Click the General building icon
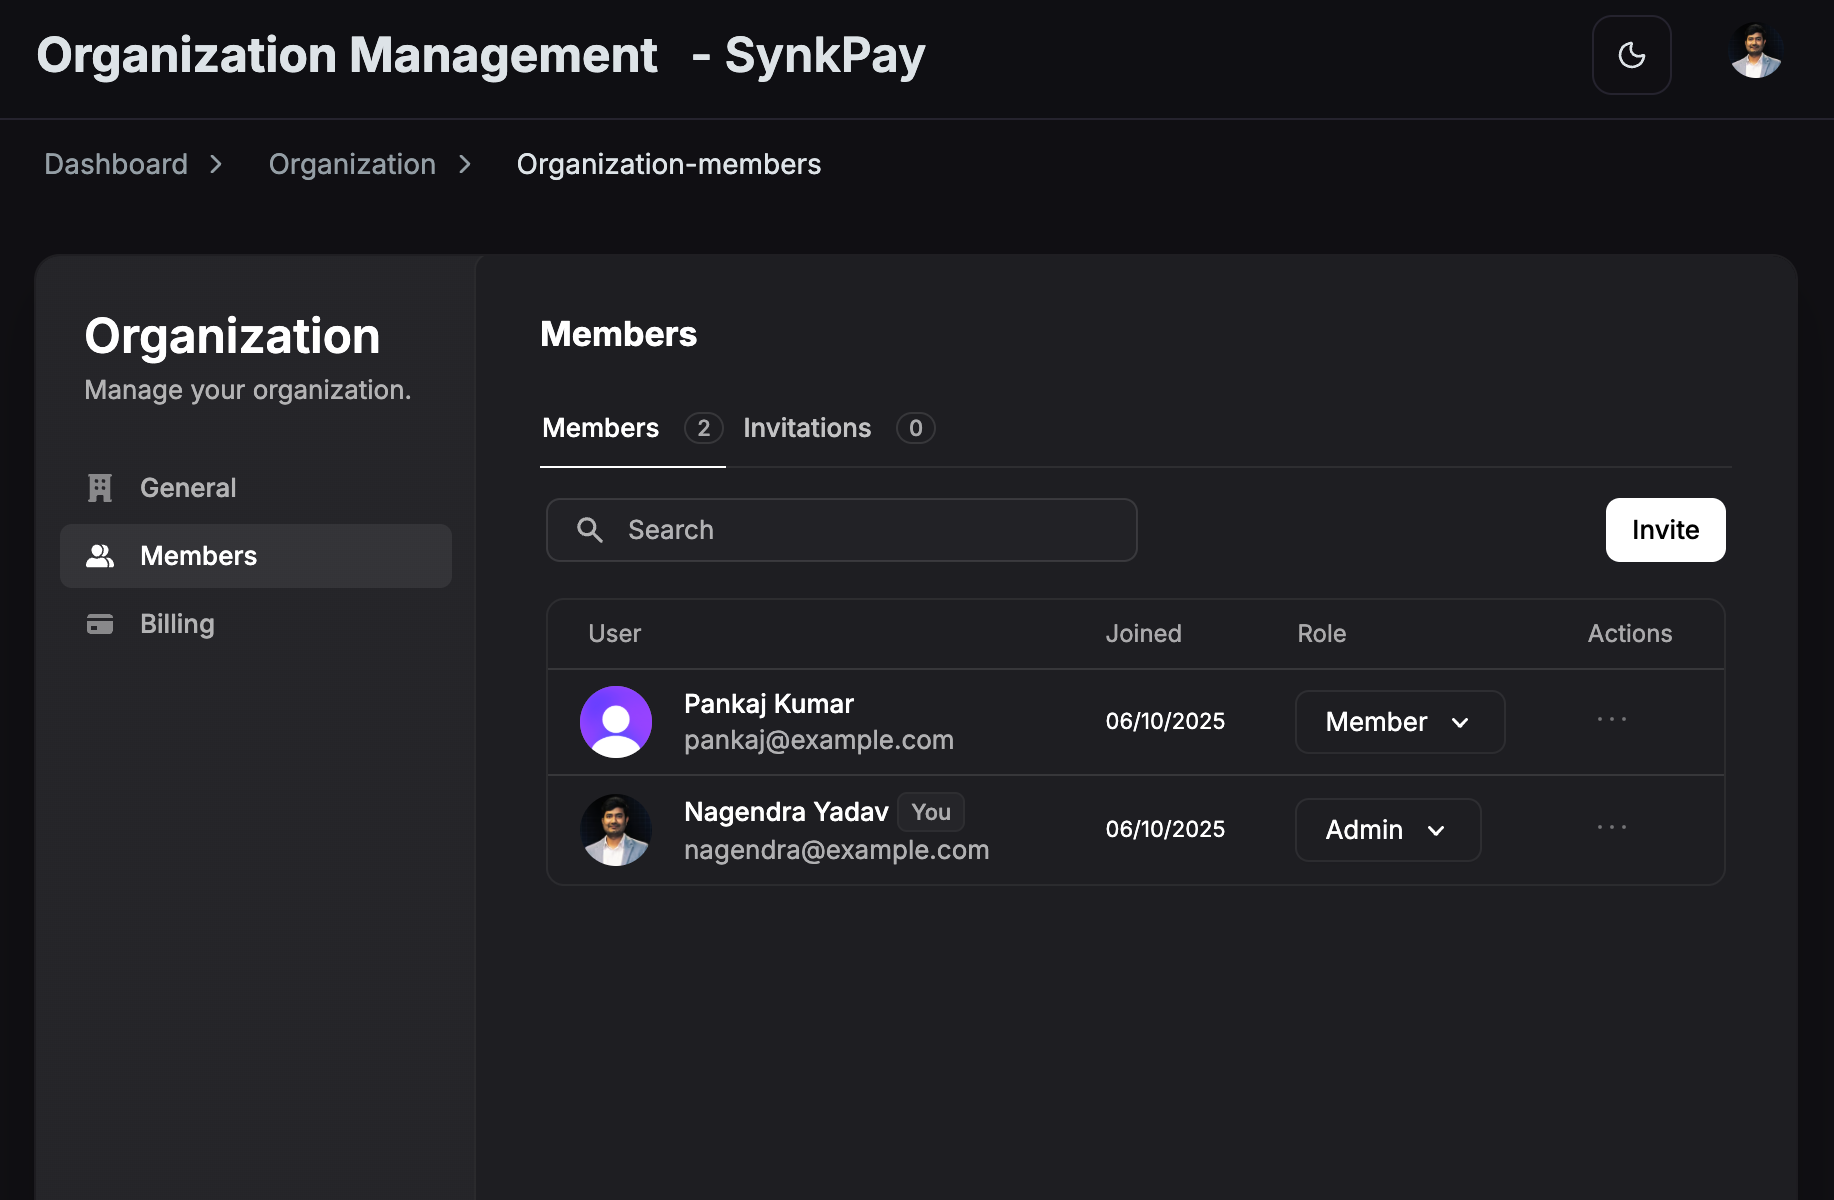 [100, 488]
